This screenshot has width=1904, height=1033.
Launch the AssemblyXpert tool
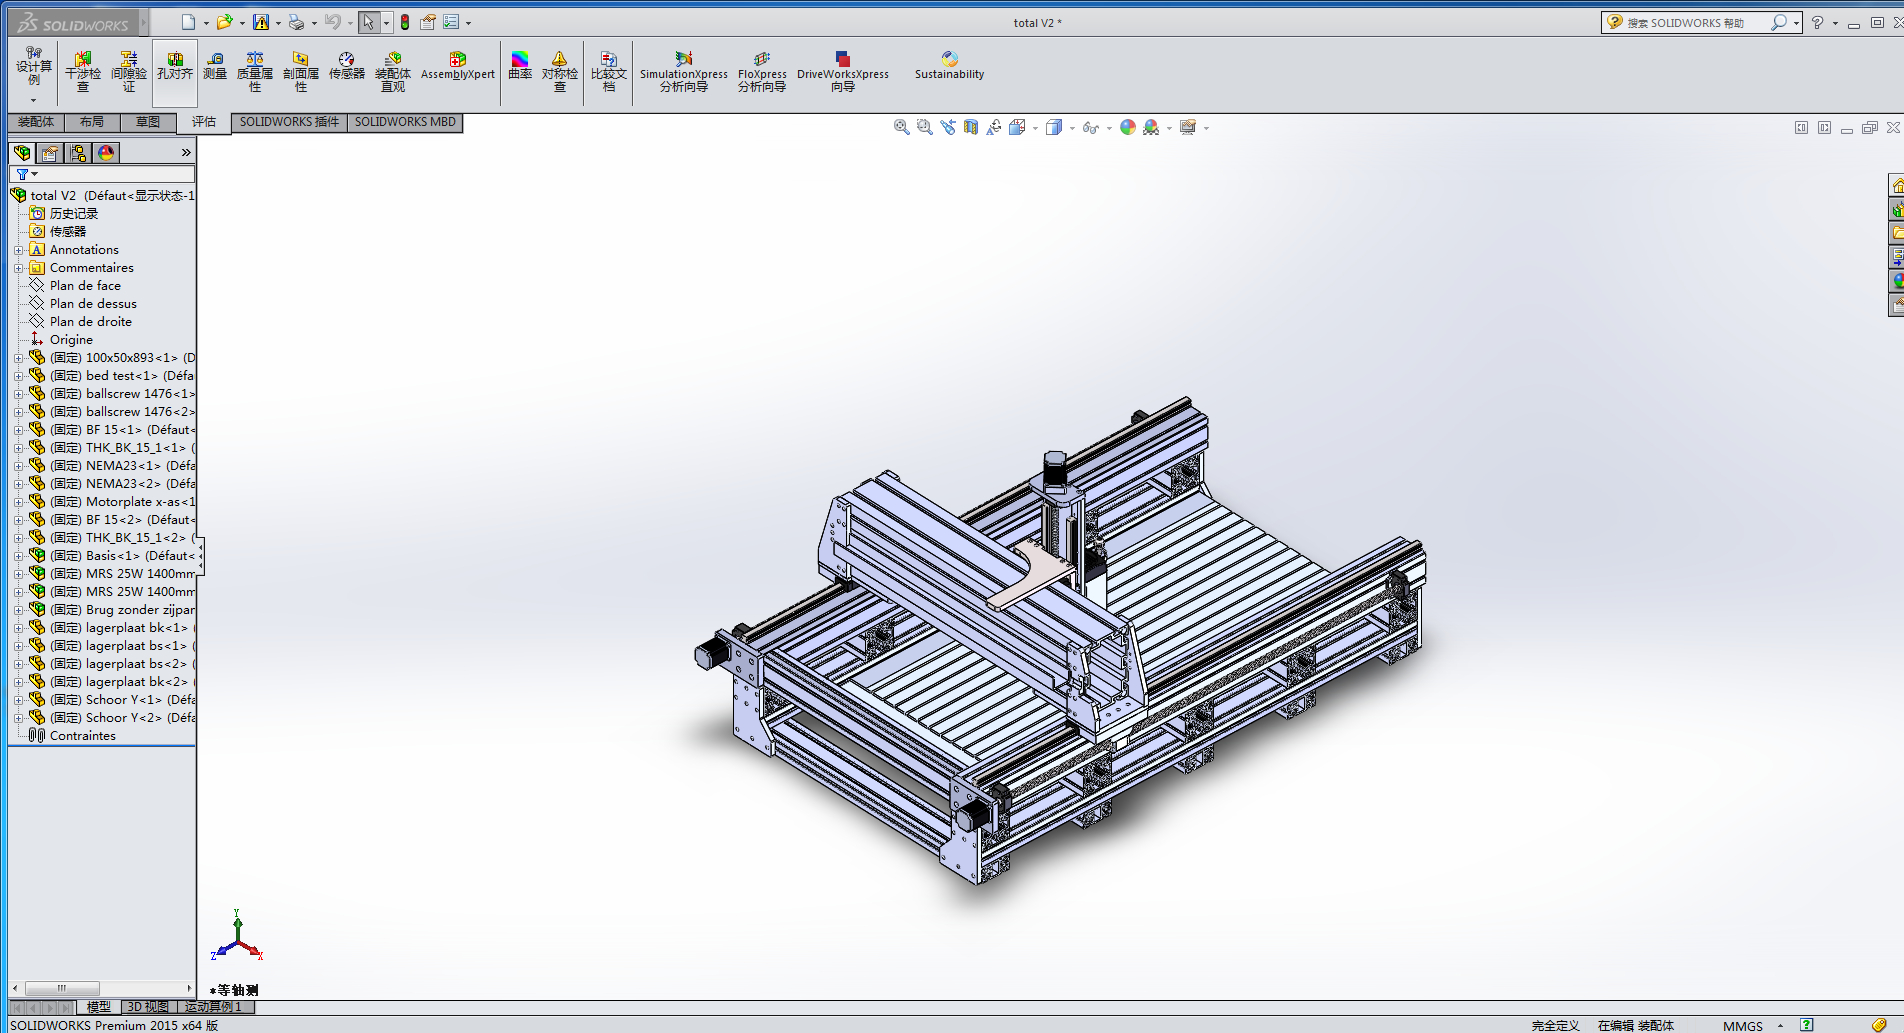click(x=457, y=67)
